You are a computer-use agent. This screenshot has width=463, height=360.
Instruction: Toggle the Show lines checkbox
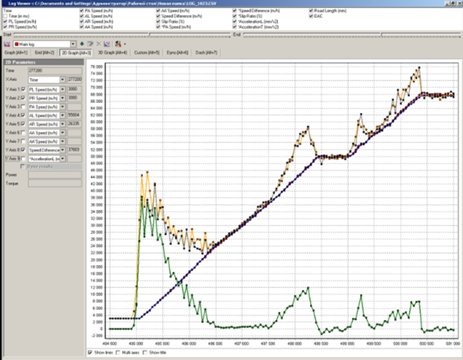[90, 352]
